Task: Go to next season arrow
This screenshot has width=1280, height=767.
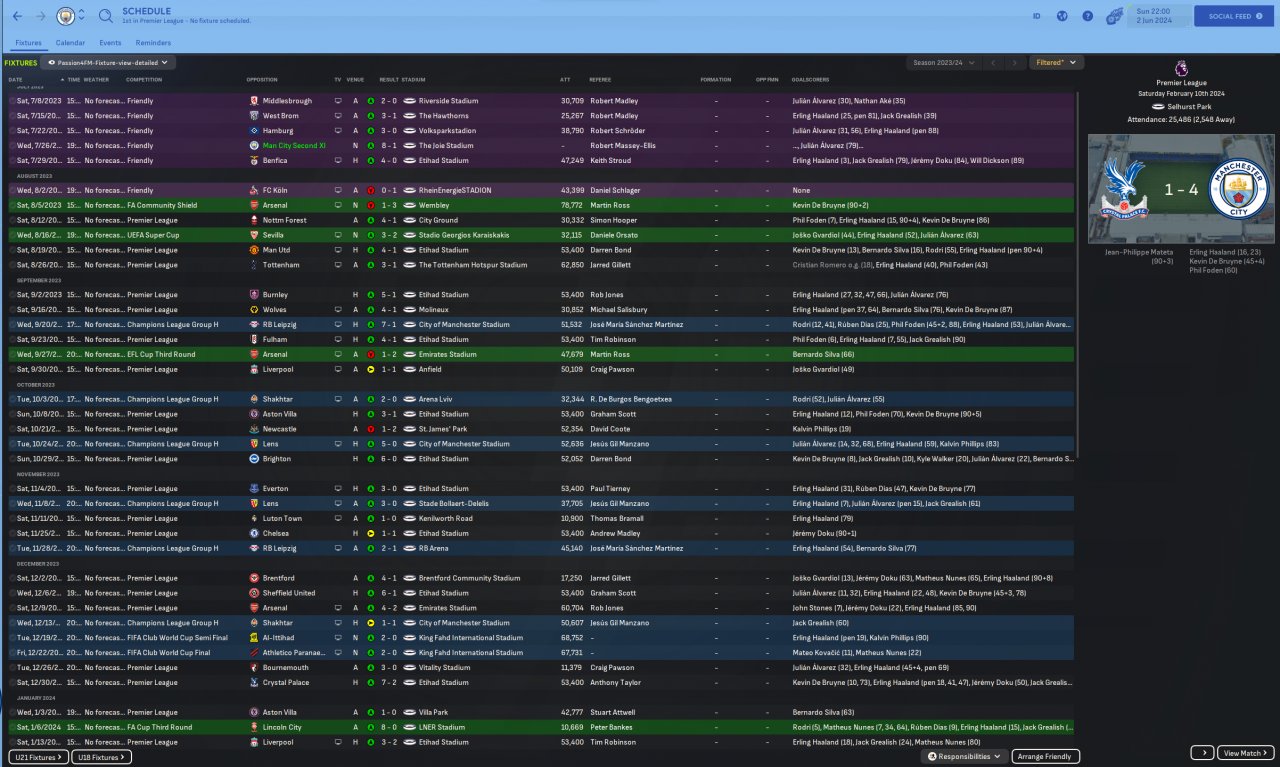Action: tap(1017, 62)
